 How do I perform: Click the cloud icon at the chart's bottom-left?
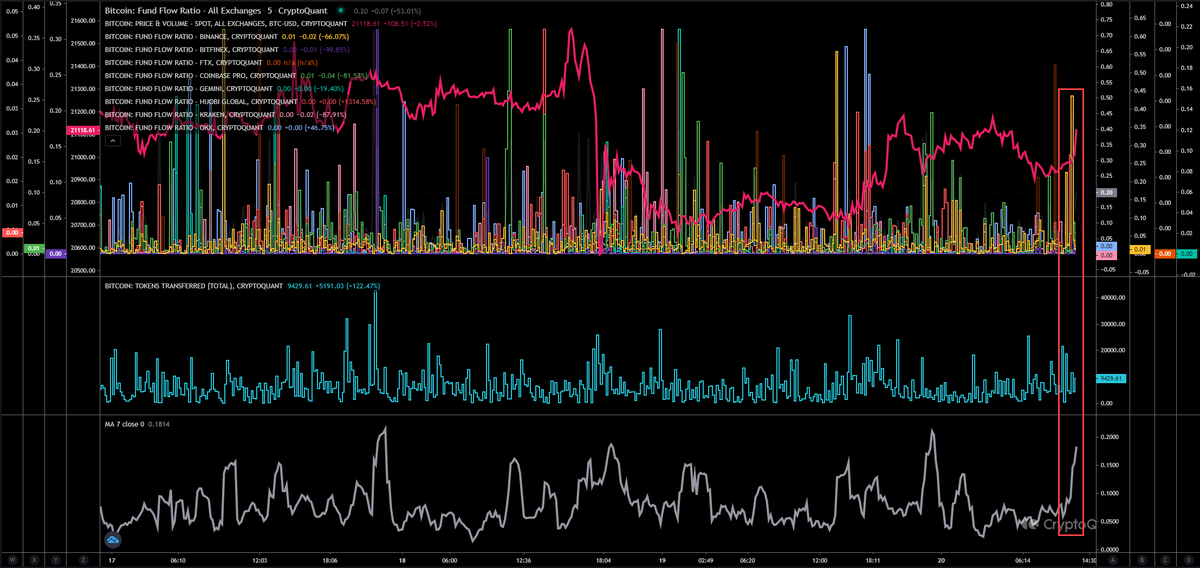tap(113, 540)
